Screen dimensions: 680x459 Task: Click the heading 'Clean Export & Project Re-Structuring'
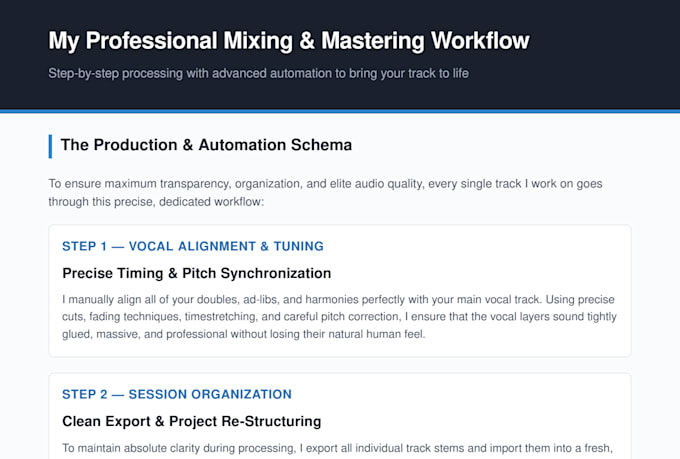coord(192,421)
